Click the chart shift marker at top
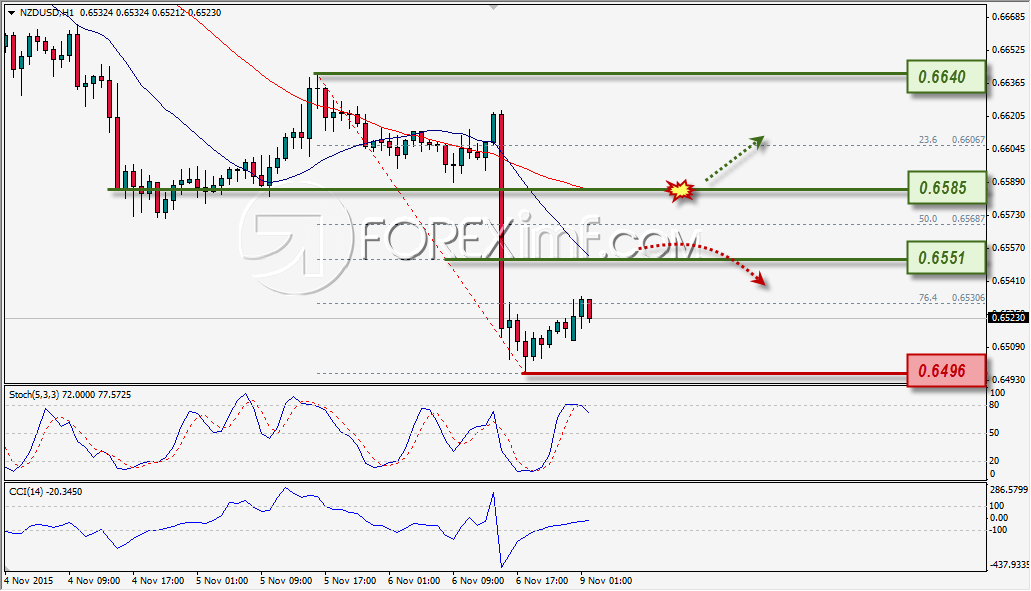This screenshot has width=1031, height=591. pyautogui.click(x=494, y=7)
